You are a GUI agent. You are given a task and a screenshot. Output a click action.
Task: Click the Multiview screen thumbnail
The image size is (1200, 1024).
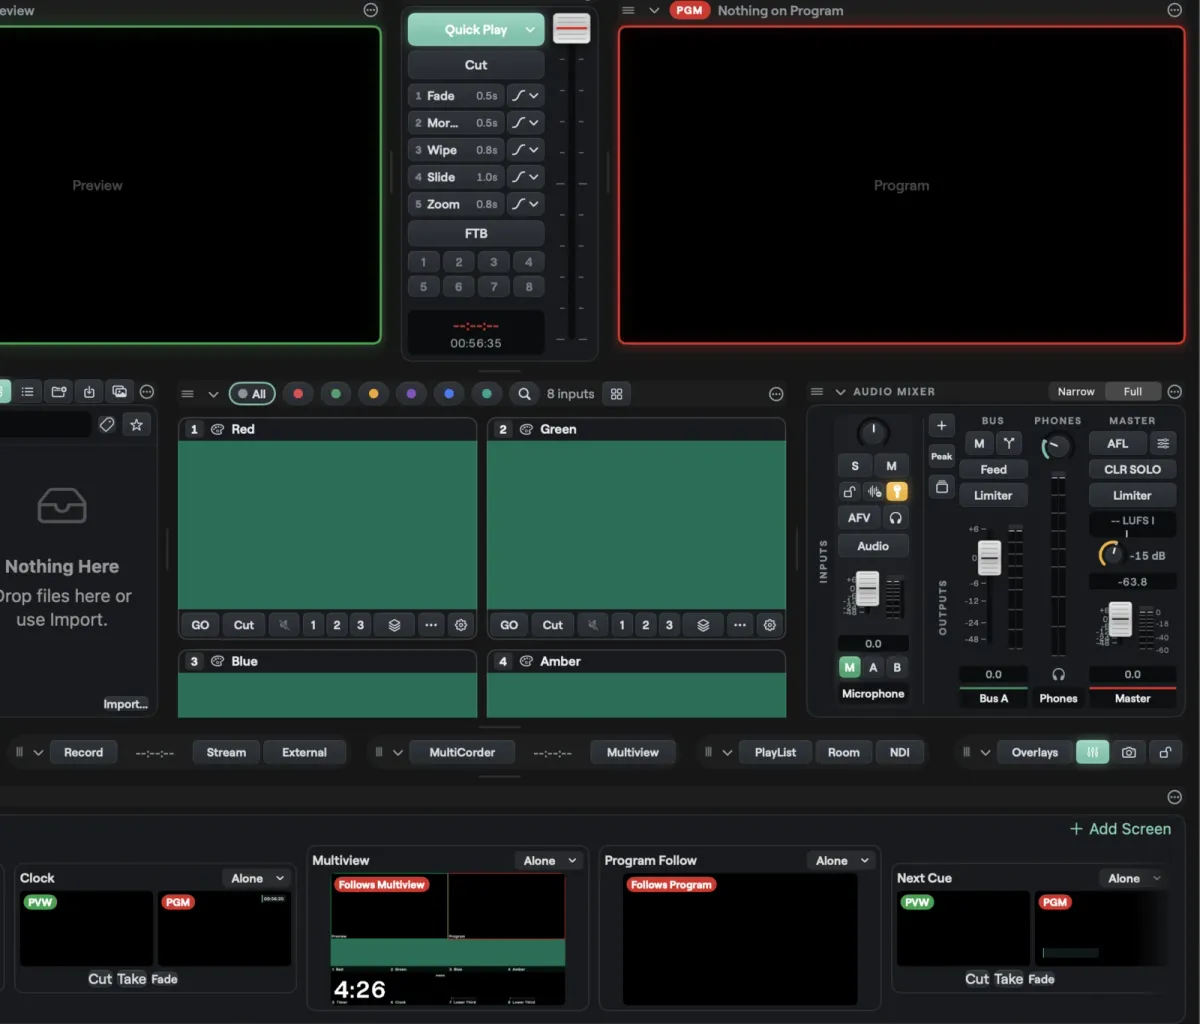pyautogui.click(x=448, y=939)
